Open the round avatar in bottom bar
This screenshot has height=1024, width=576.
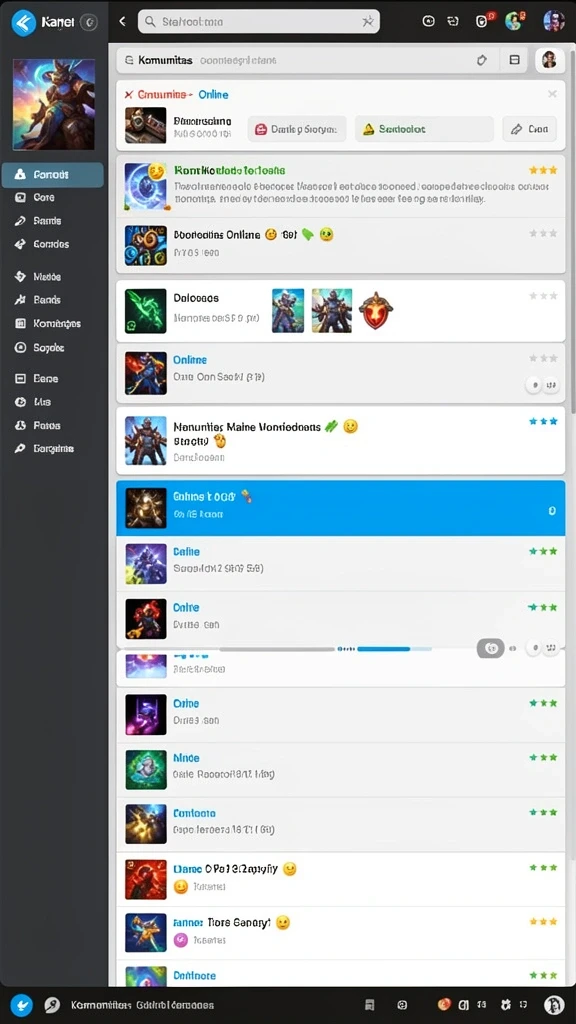click(x=554, y=1004)
